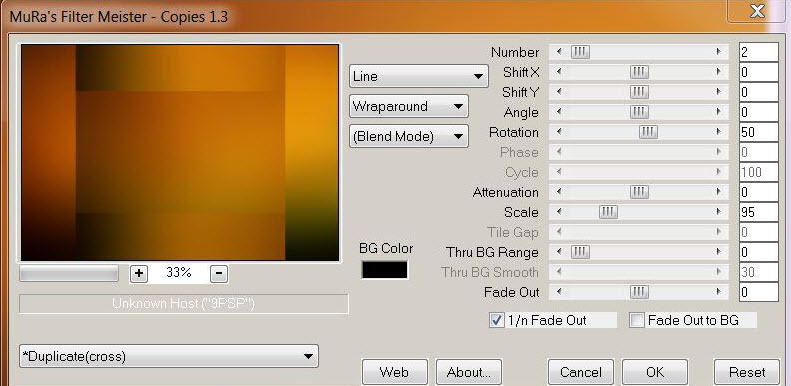This screenshot has height=386, width=791.
Task: Click the 33% zoom level text
Action: [179, 272]
